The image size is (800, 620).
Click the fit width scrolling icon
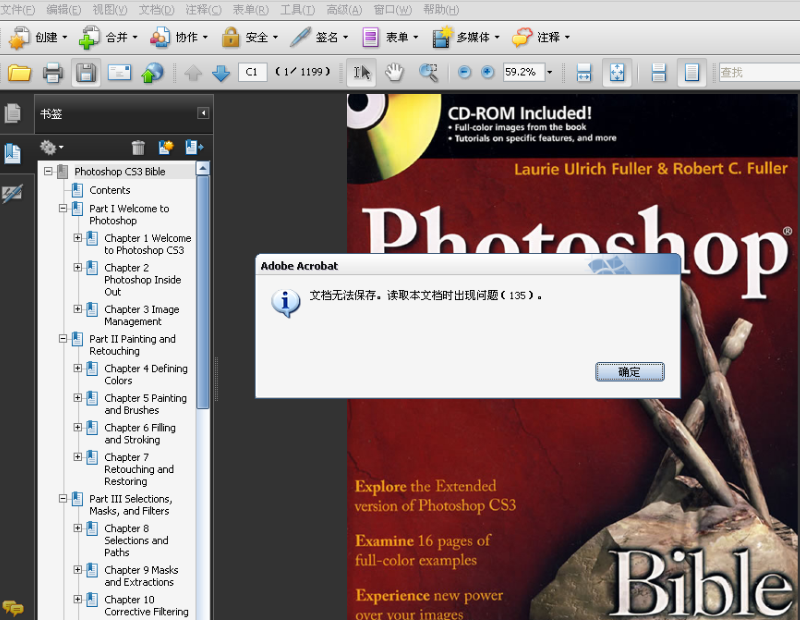click(584, 72)
